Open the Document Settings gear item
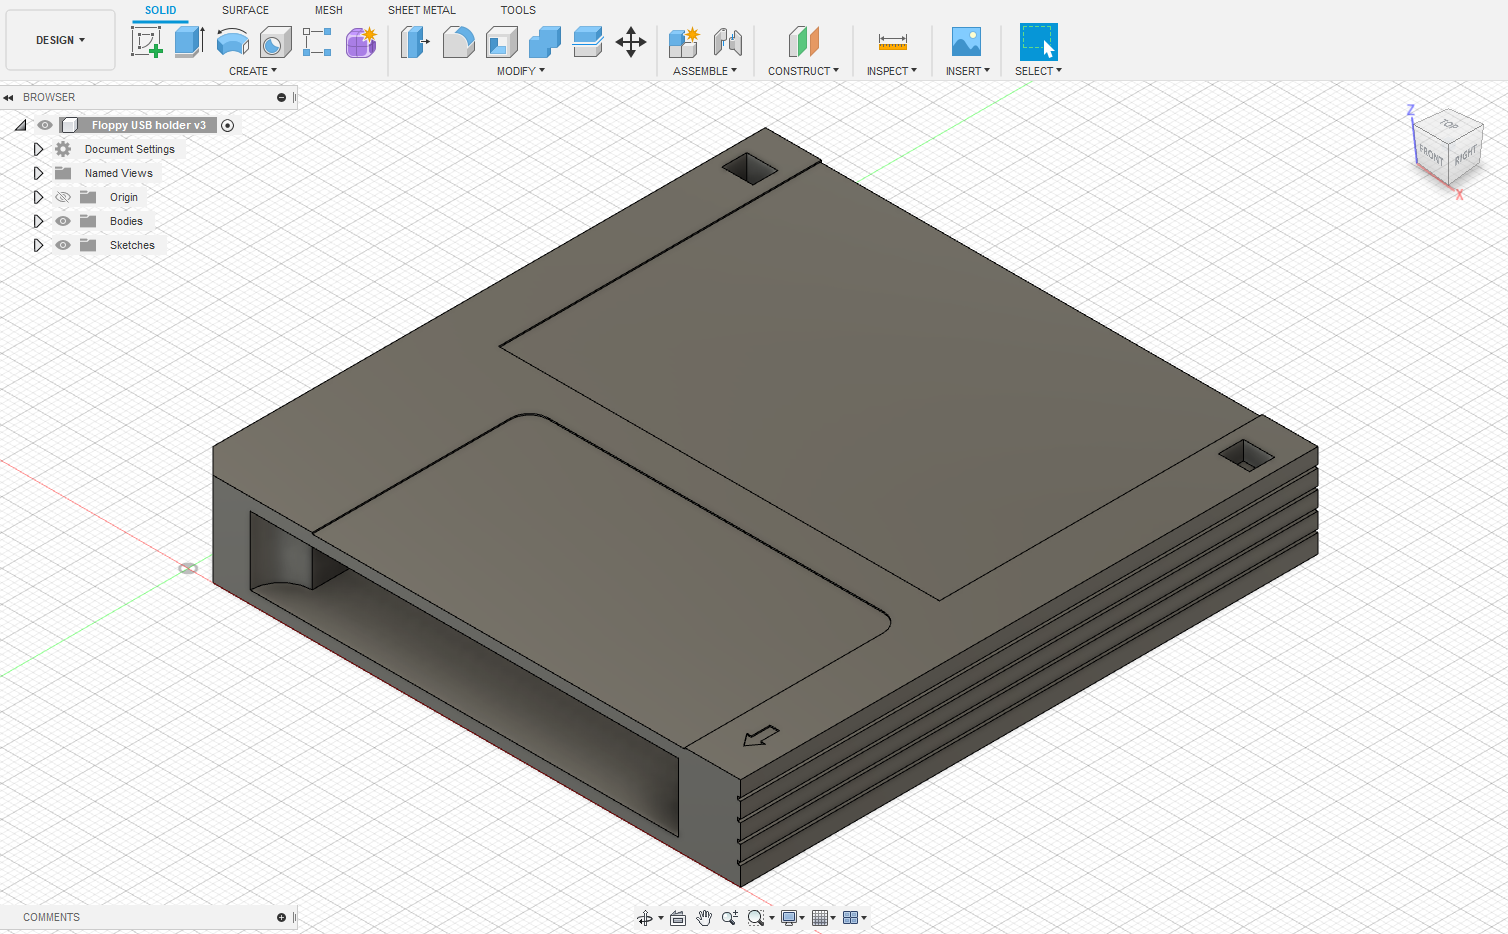Screen dimensions: 1508x934 (x=63, y=149)
